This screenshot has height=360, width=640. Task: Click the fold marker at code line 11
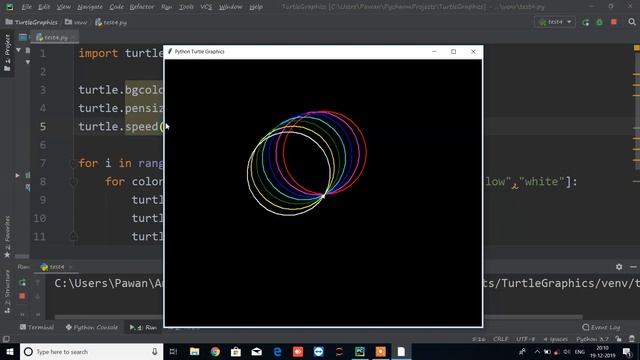click(x=73, y=236)
